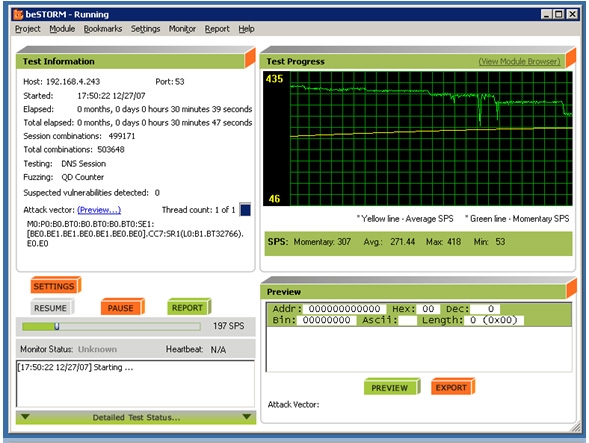
Task: Click the graph maximum label 435
Action: point(274,79)
